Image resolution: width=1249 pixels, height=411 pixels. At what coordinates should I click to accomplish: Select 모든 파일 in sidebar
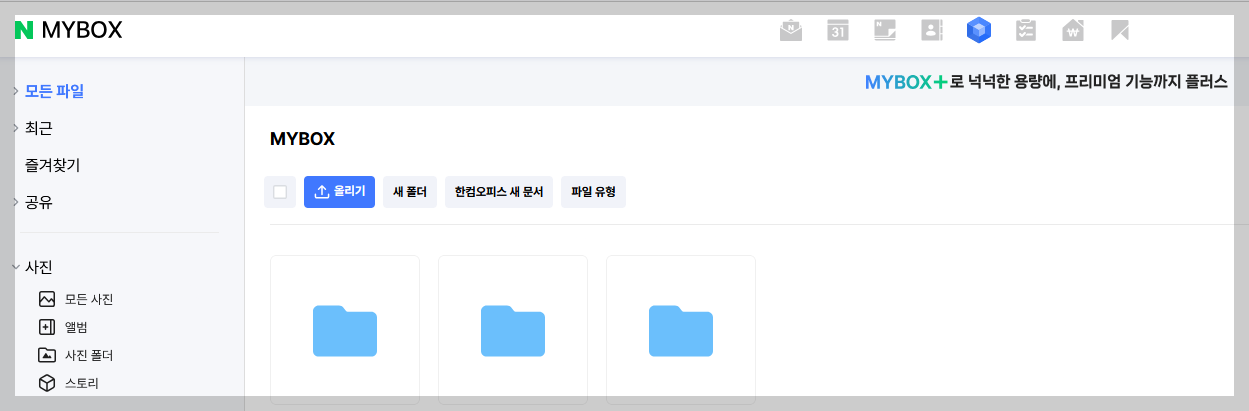pos(54,91)
